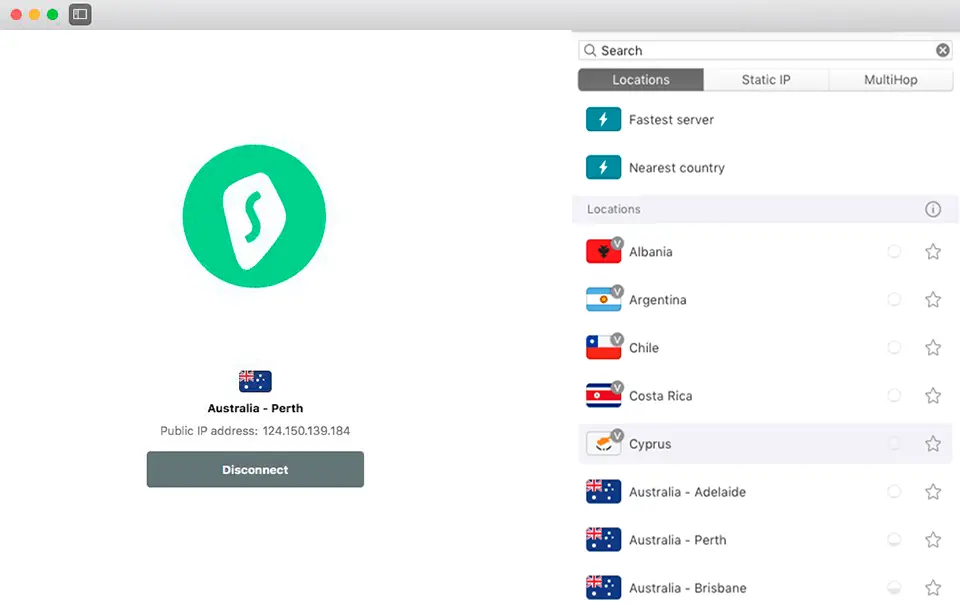Screen dimensions: 960x608
Task: Switch to the MultiHop tab
Action: coord(890,80)
